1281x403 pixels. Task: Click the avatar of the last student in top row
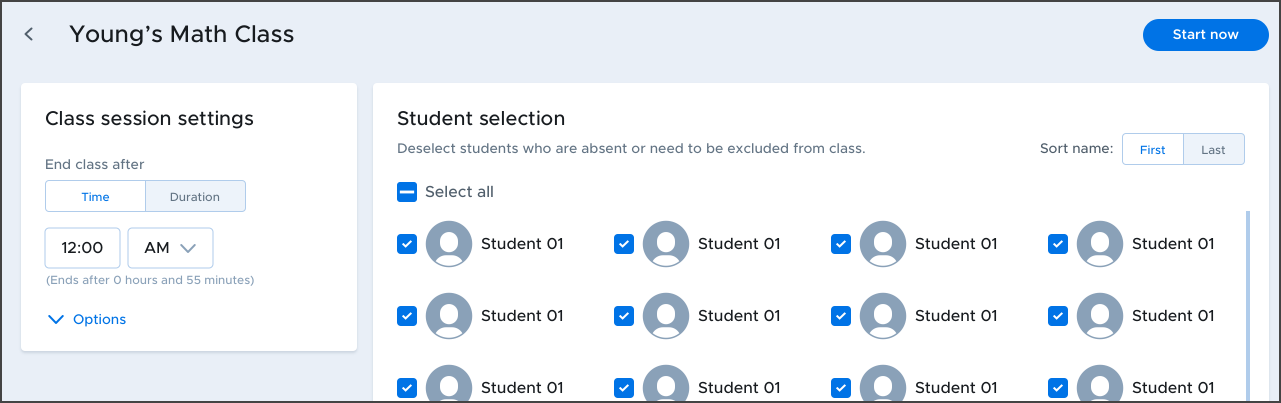(x=1100, y=244)
